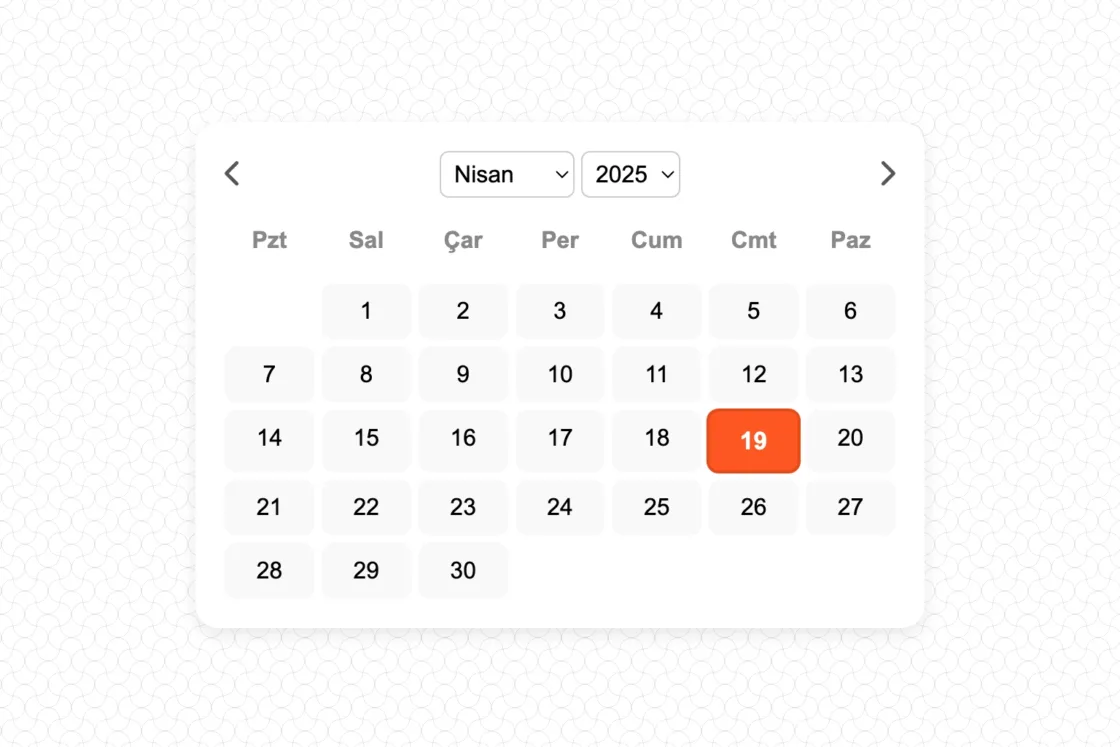Open the 2025 year dropdown
1120x747 pixels.
(630, 174)
